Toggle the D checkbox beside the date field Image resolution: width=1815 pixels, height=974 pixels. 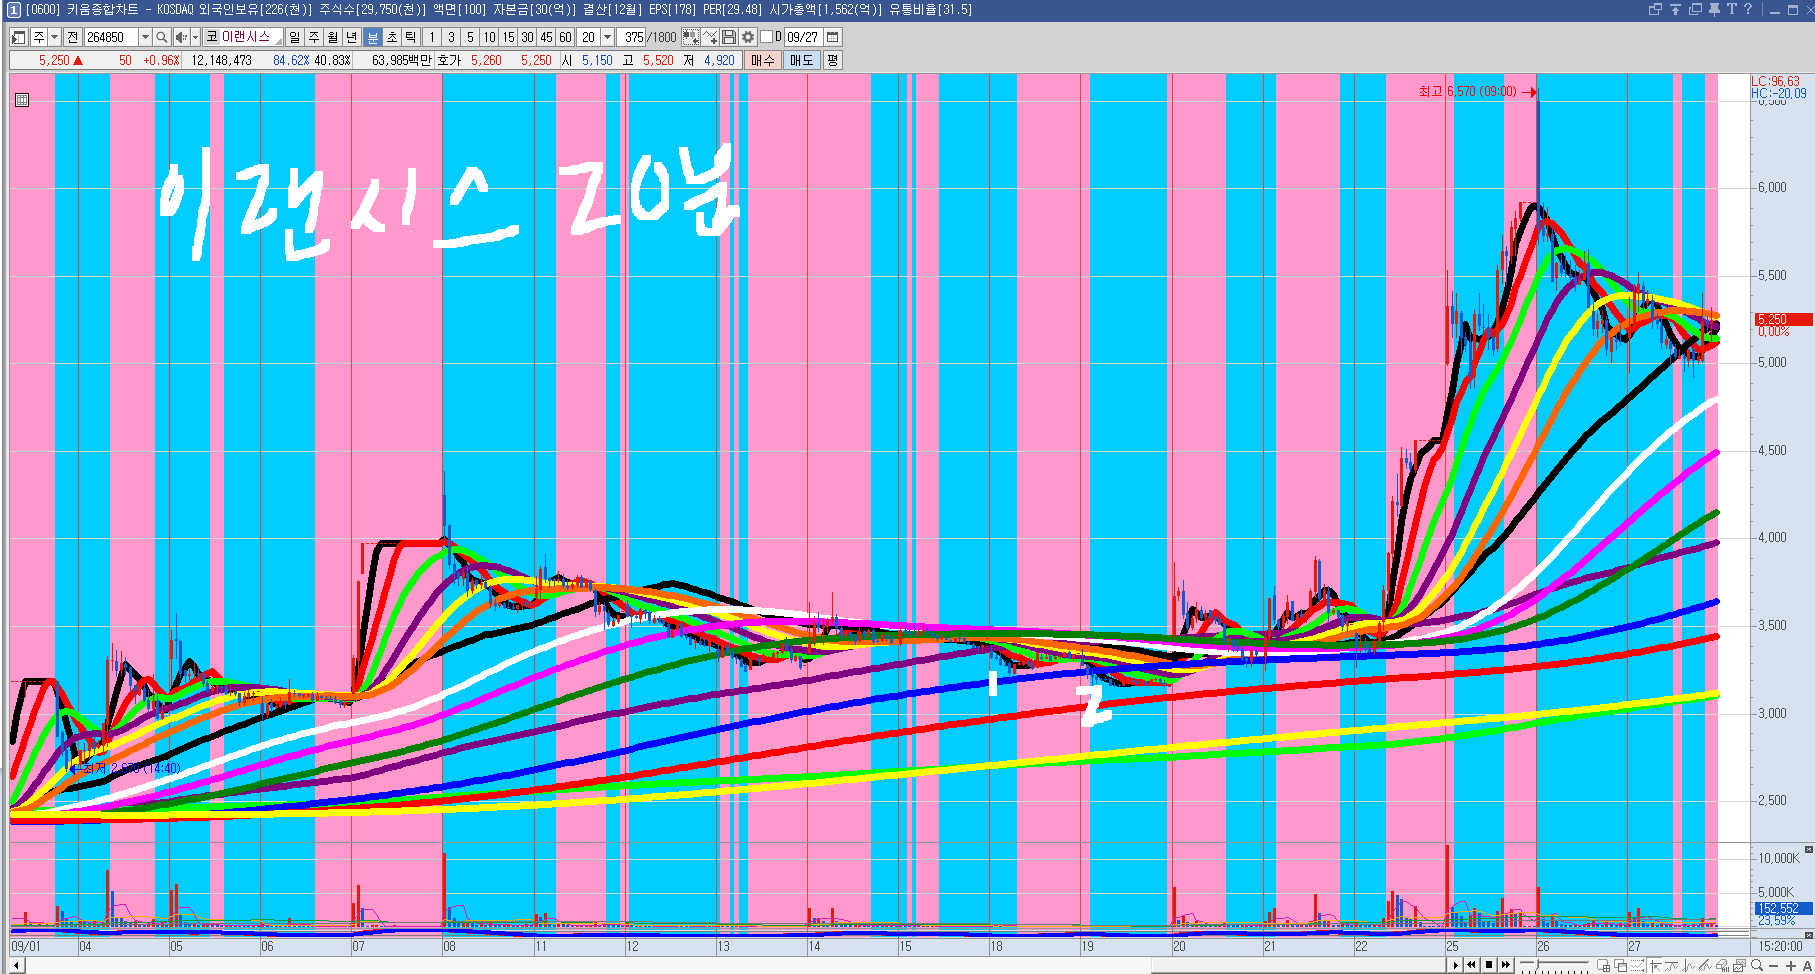766,37
